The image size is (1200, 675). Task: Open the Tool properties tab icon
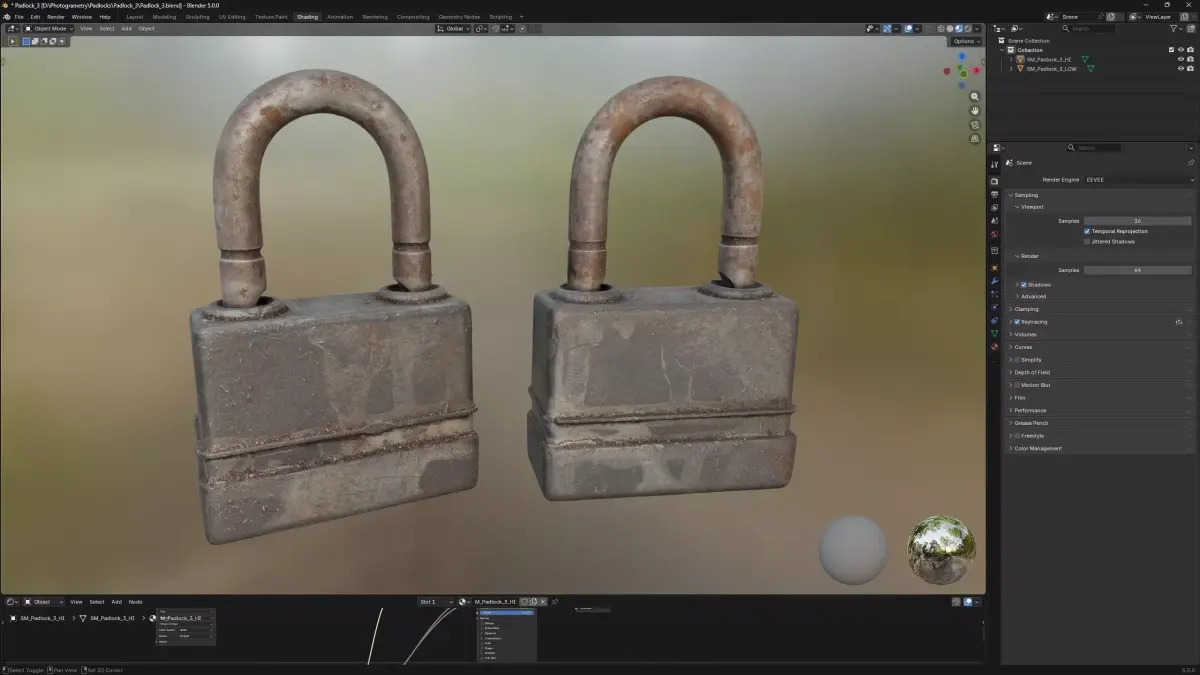994,164
